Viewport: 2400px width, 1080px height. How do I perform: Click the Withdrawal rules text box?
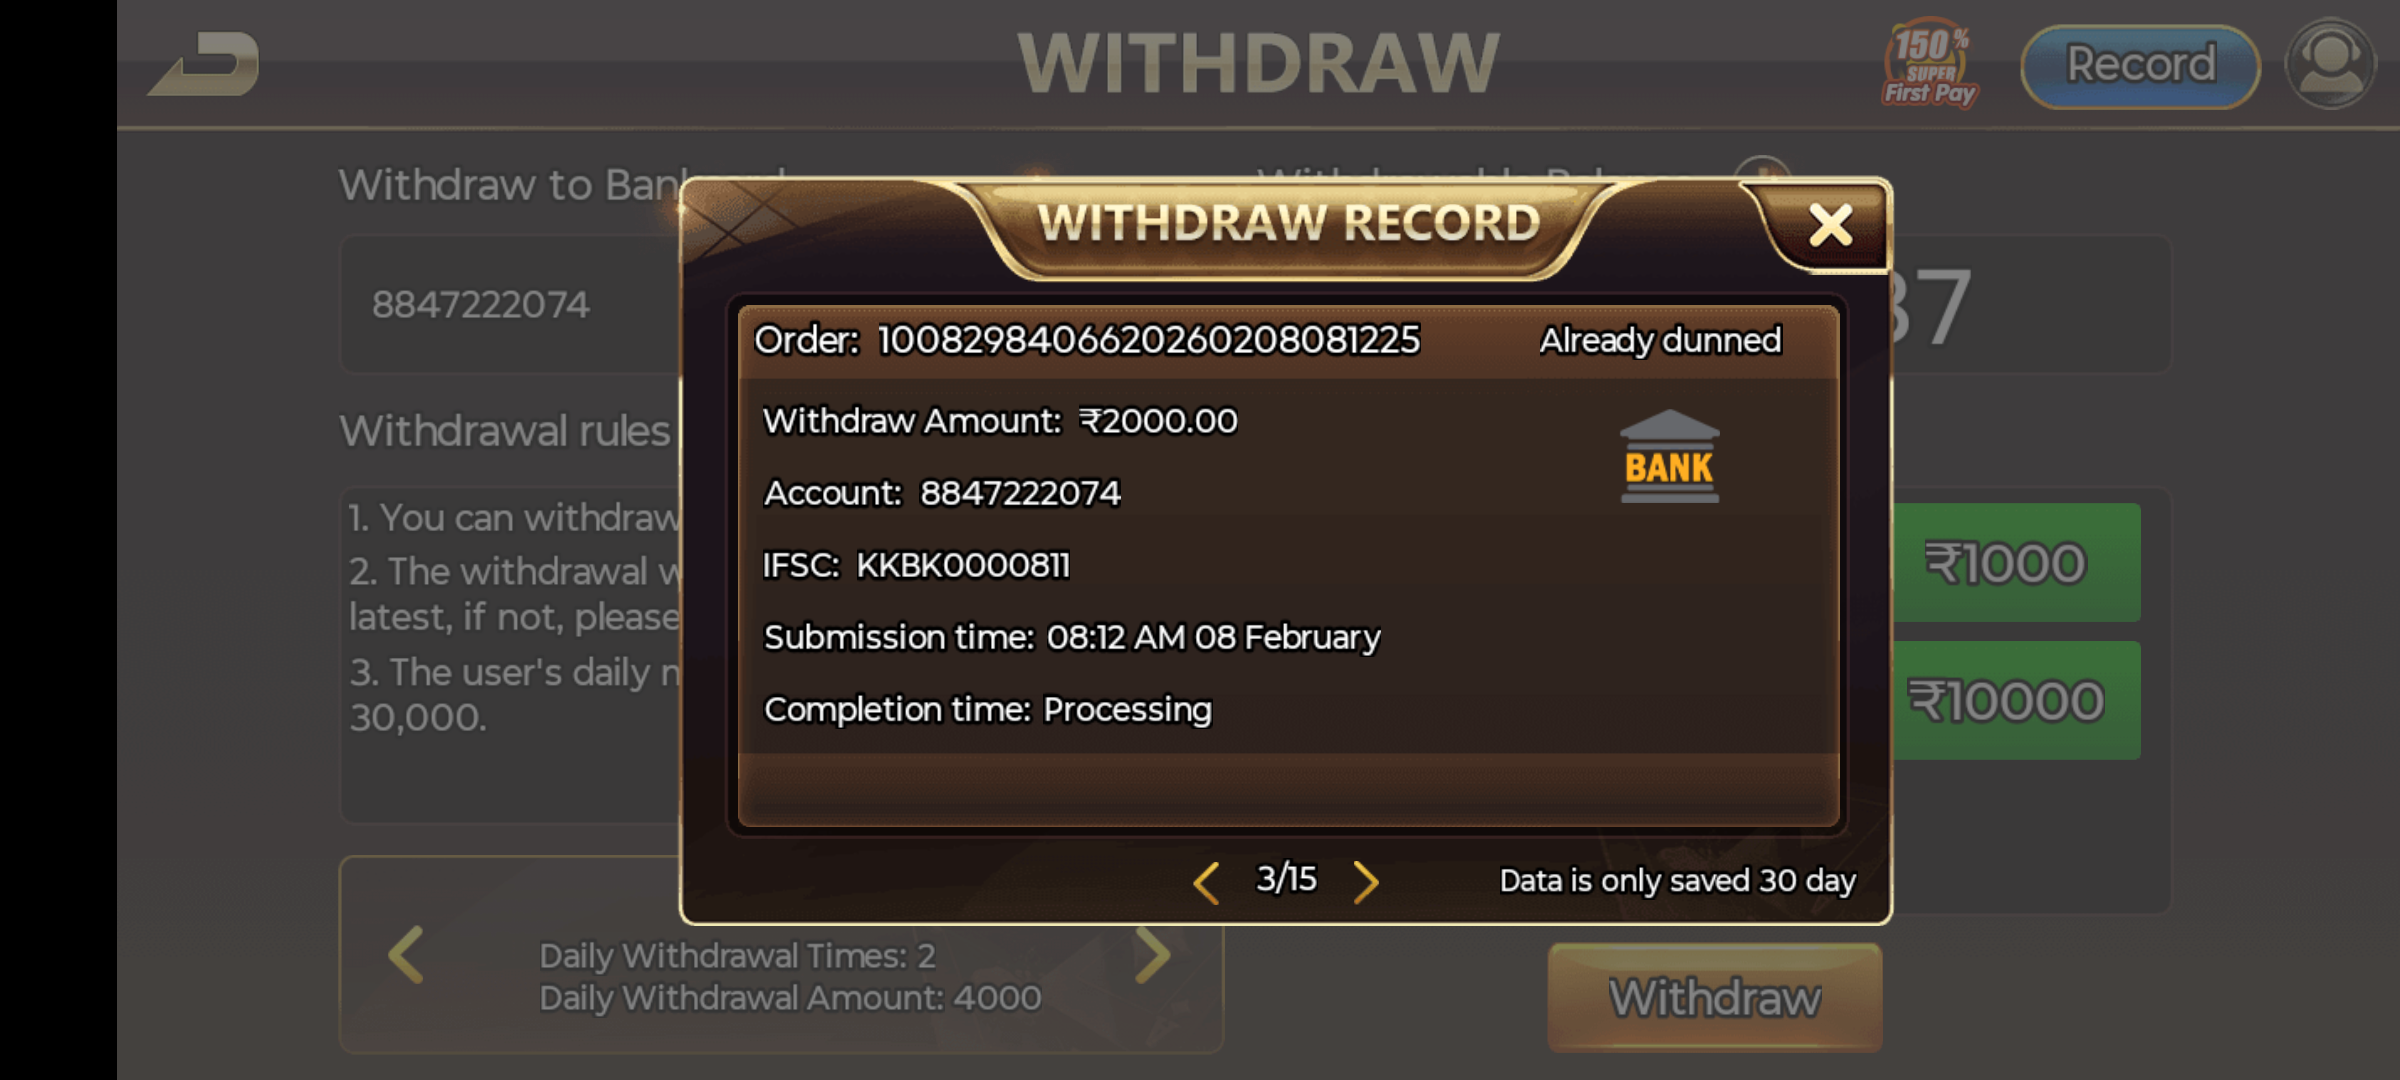[x=512, y=655]
